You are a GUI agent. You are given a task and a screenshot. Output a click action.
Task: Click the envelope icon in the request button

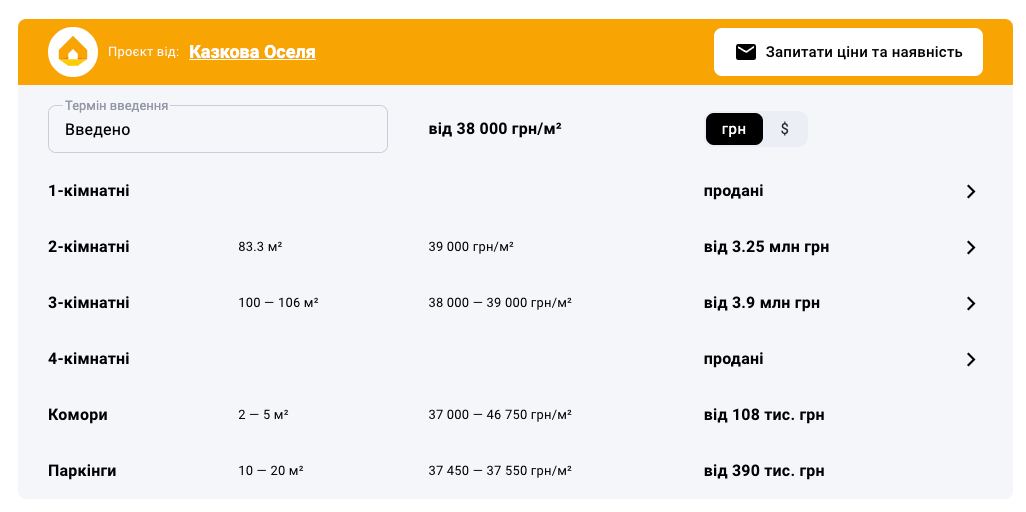pos(746,52)
